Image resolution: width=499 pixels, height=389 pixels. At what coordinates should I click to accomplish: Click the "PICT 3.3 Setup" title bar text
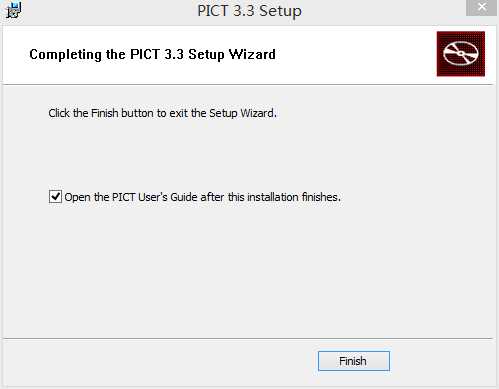(249, 11)
